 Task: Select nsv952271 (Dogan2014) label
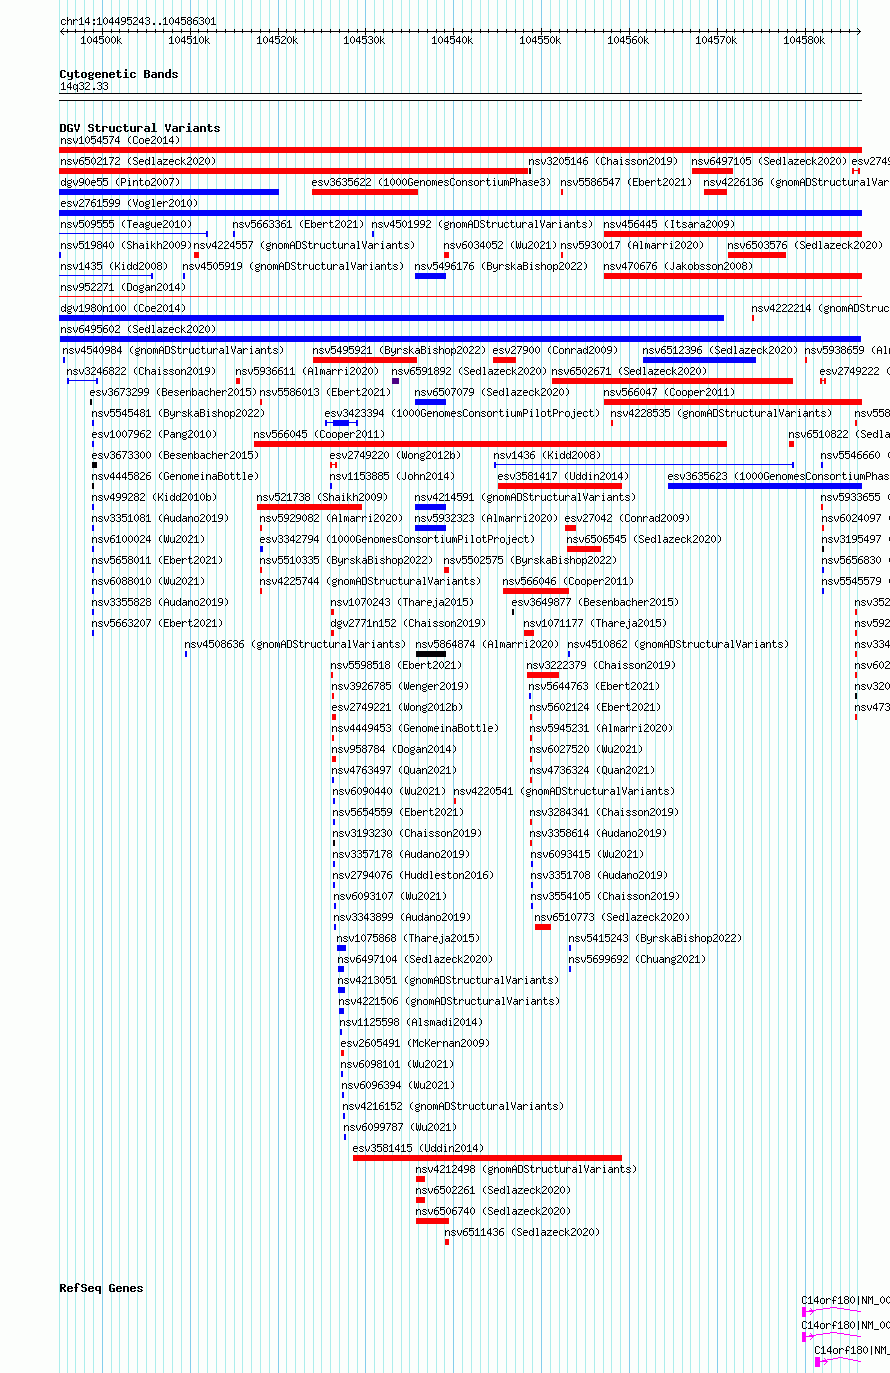tap(123, 287)
